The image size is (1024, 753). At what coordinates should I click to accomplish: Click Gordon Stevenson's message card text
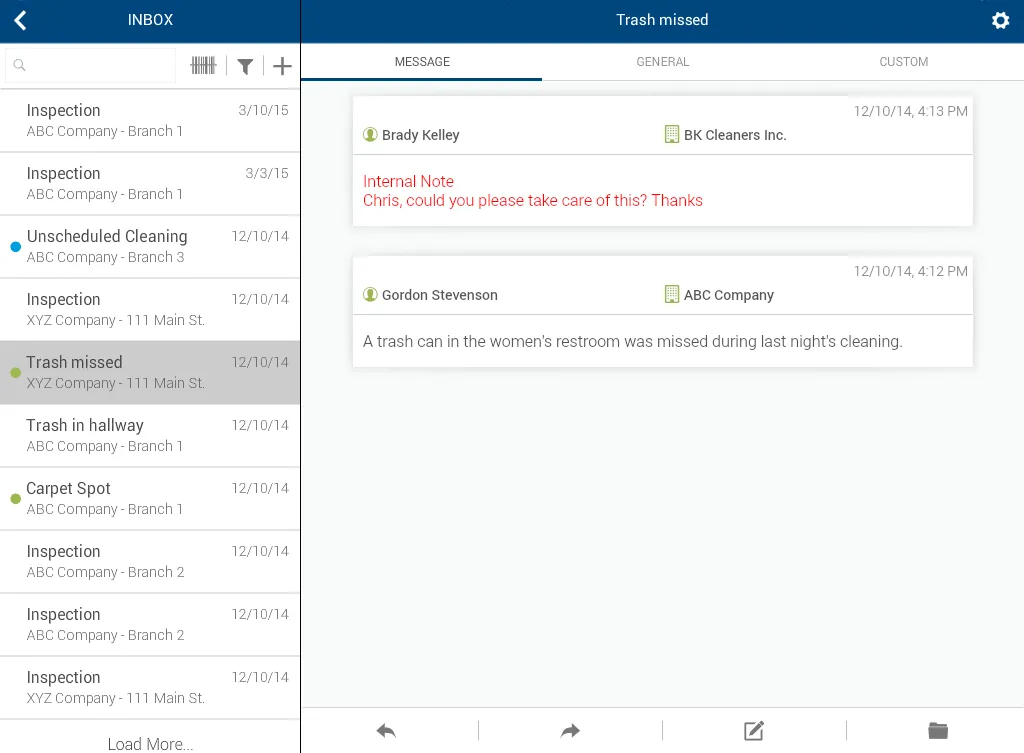(632, 342)
